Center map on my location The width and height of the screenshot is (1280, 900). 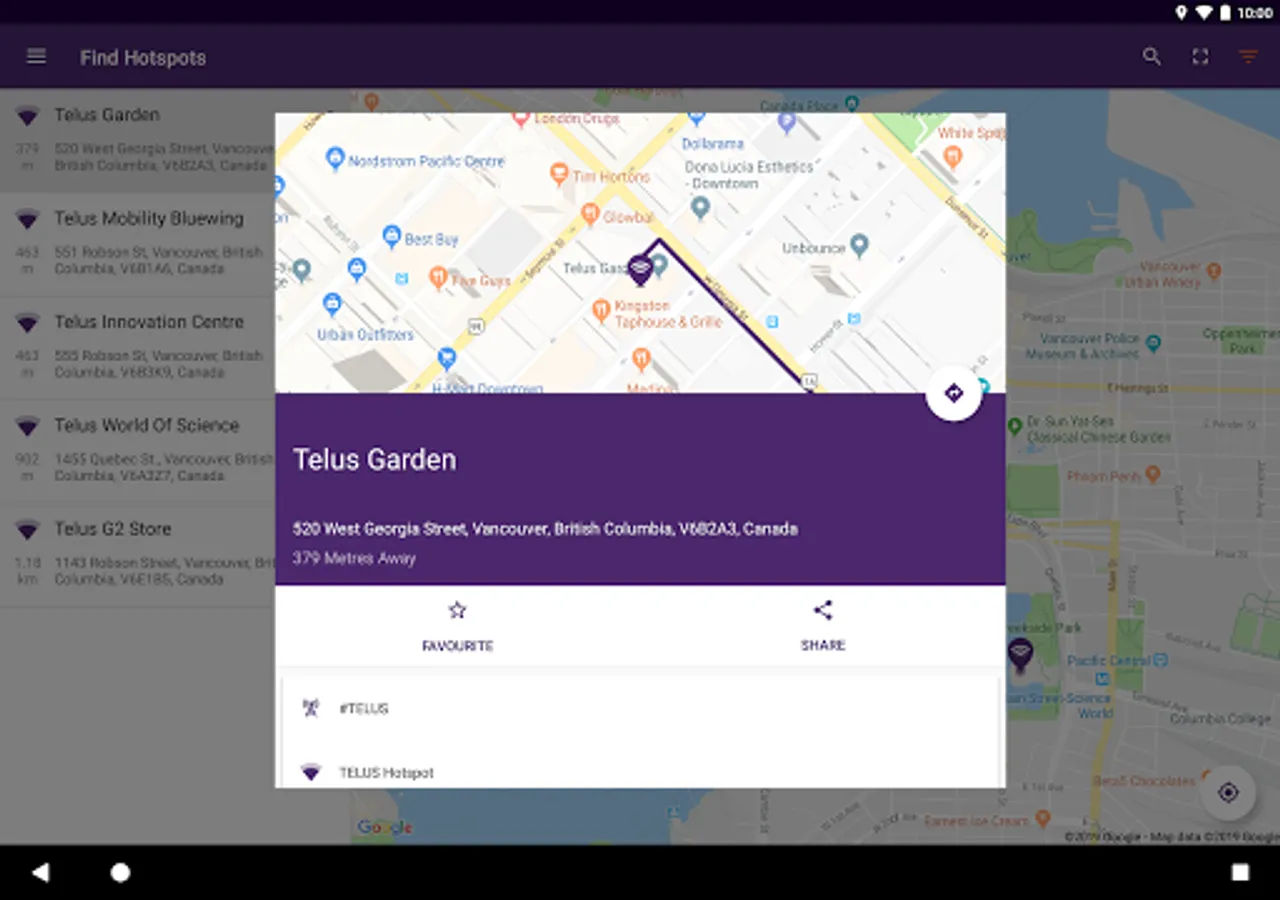click(1228, 793)
